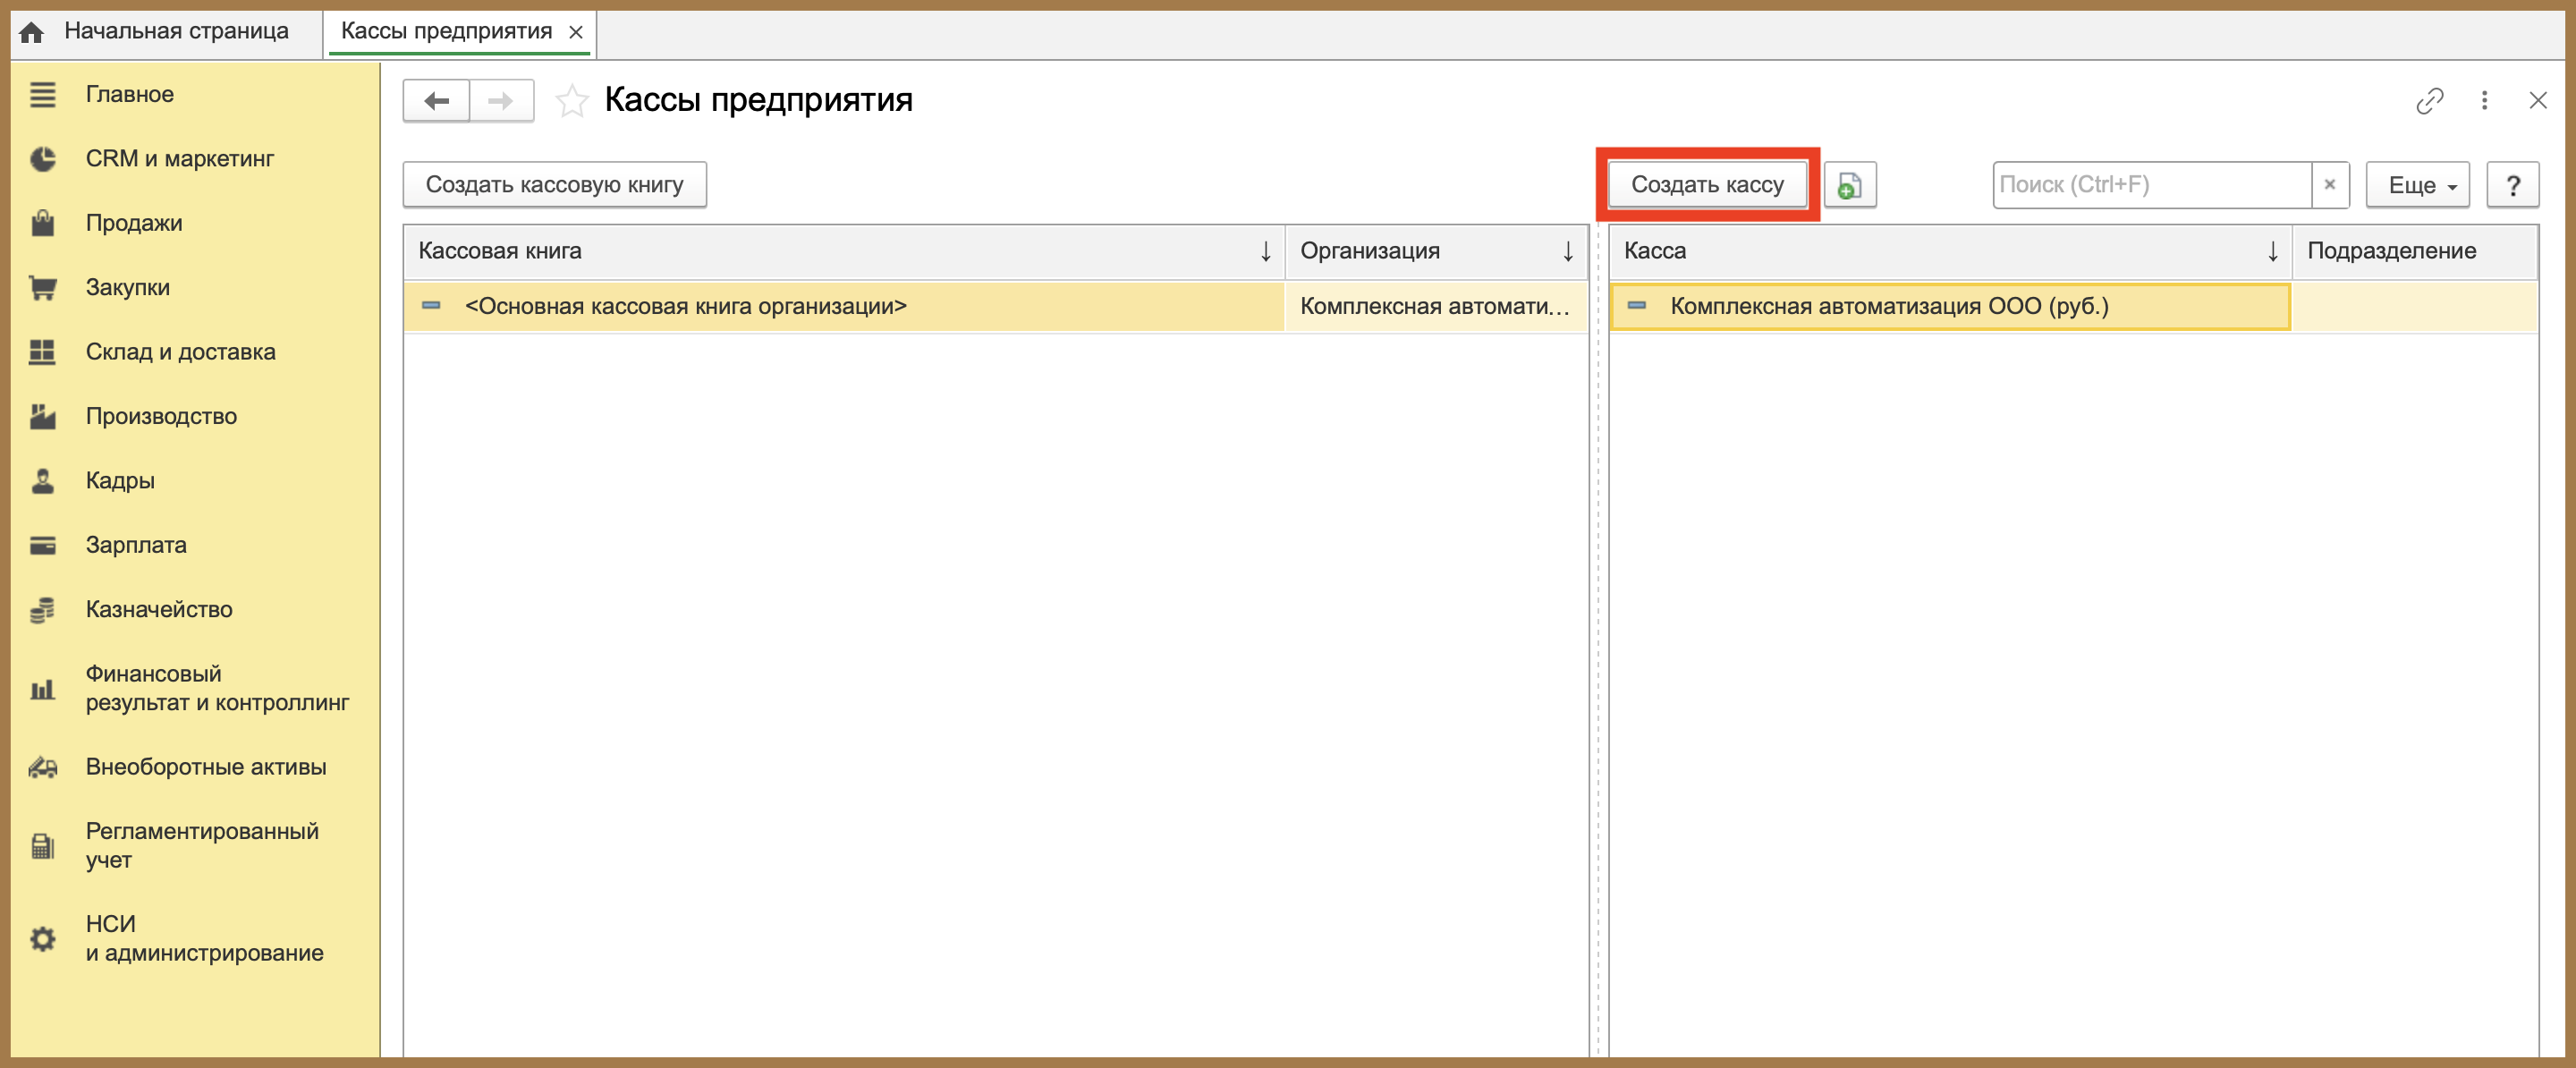Image resolution: width=2576 pixels, height=1068 pixels.
Task: Navigate forward with the right arrow
Action: [x=501, y=100]
